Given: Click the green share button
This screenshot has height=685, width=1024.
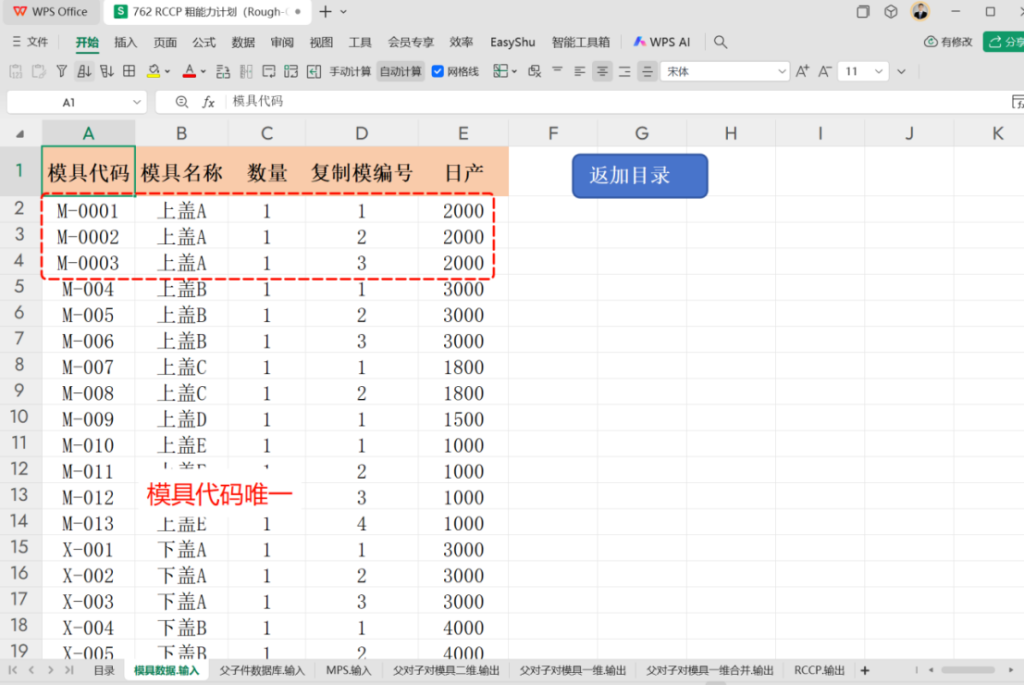Looking at the screenshot, I should point(1004,42).
